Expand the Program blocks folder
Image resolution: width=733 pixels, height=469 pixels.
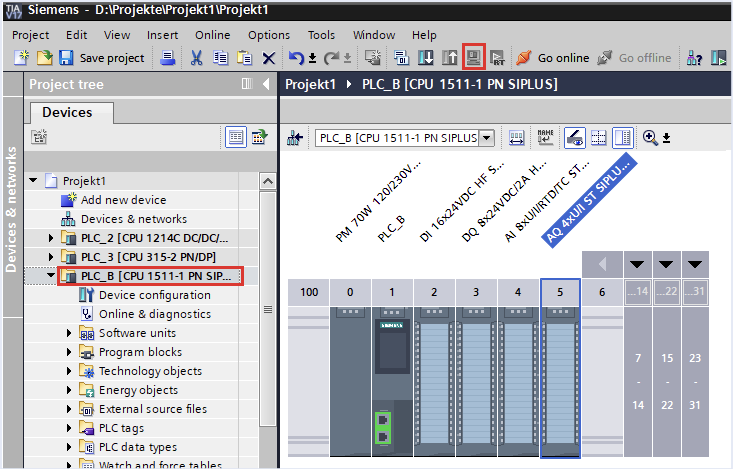point(70,352)
